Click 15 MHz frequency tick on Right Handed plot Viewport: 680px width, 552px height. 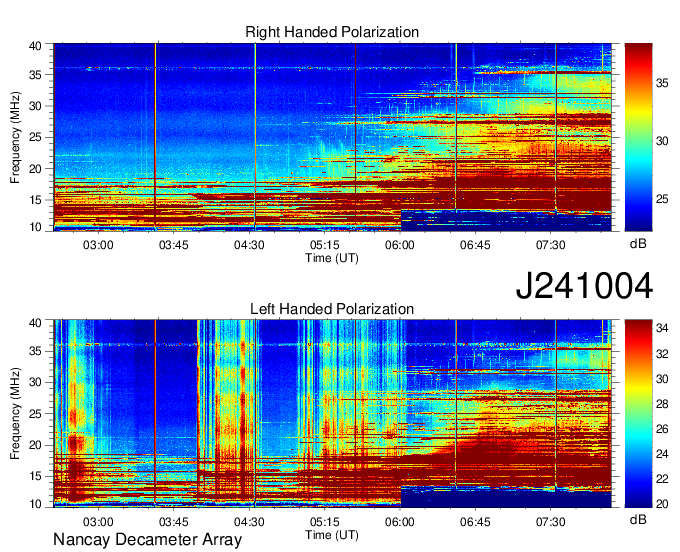tap(36, 200)
